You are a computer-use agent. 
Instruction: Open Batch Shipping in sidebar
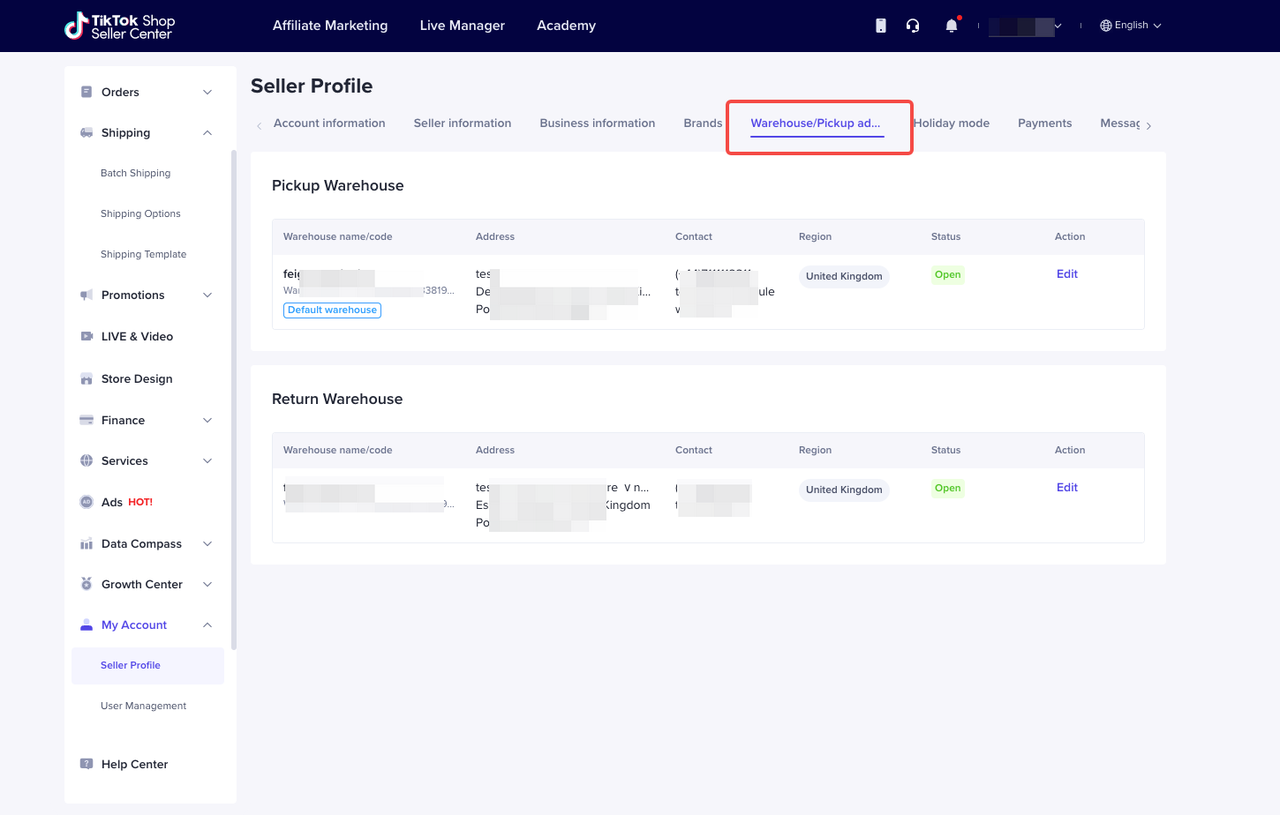(135, 173)
